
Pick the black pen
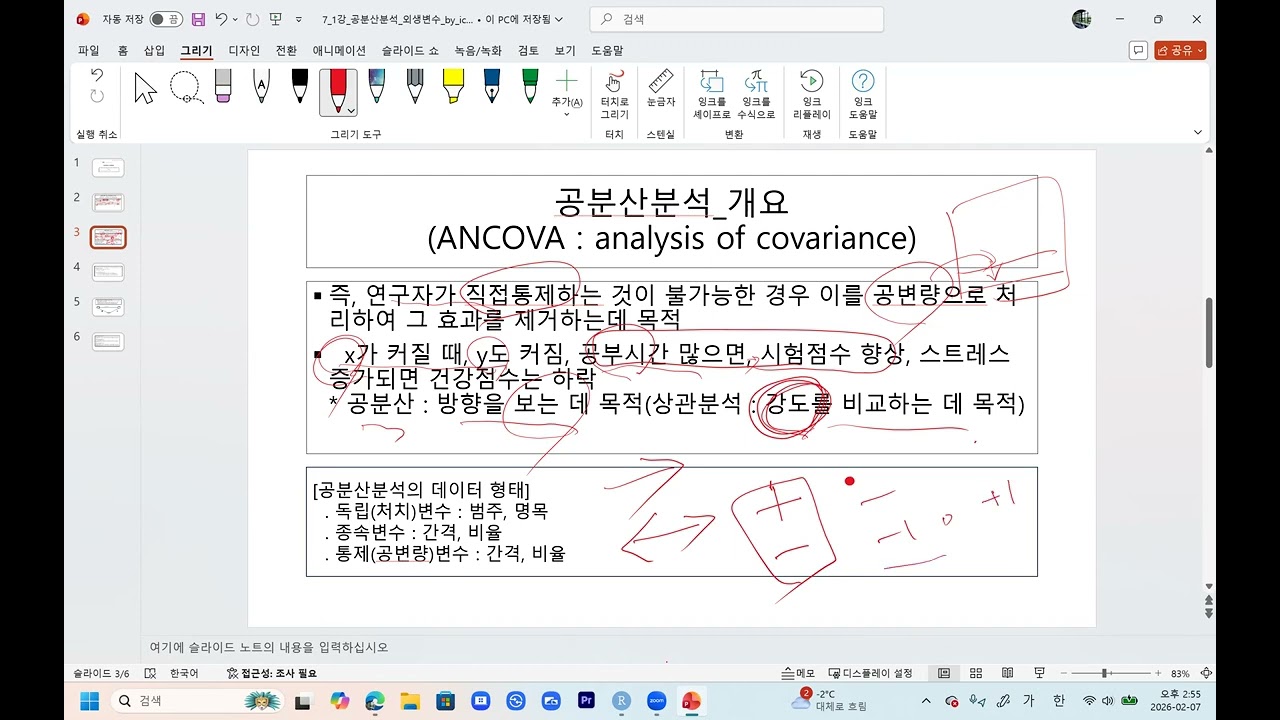[x=299, y=85]
